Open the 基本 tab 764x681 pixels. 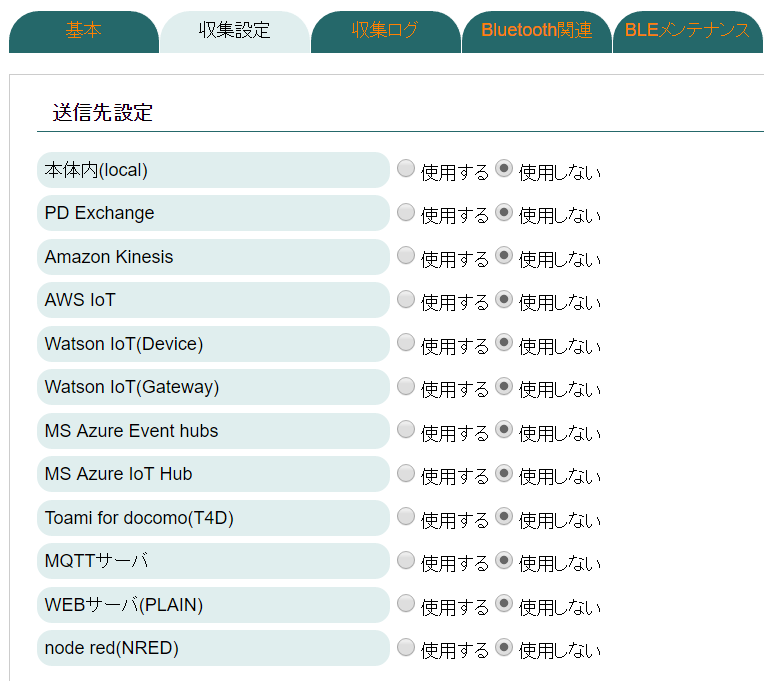click(84, 31)
